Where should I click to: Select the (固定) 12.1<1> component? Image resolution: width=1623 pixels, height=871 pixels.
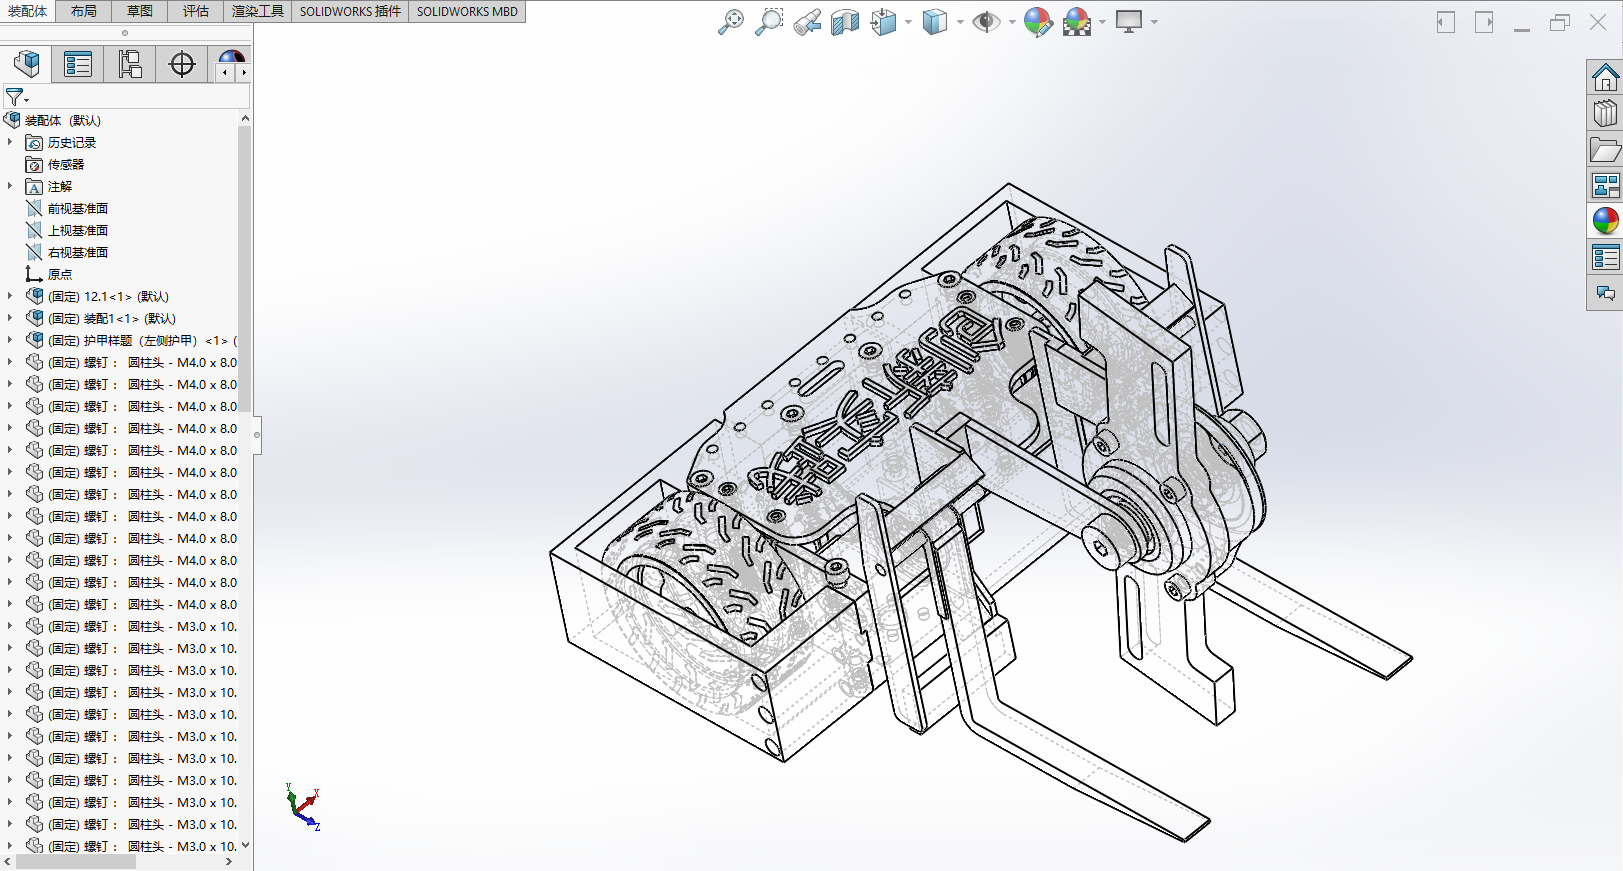tap(98, 296)
